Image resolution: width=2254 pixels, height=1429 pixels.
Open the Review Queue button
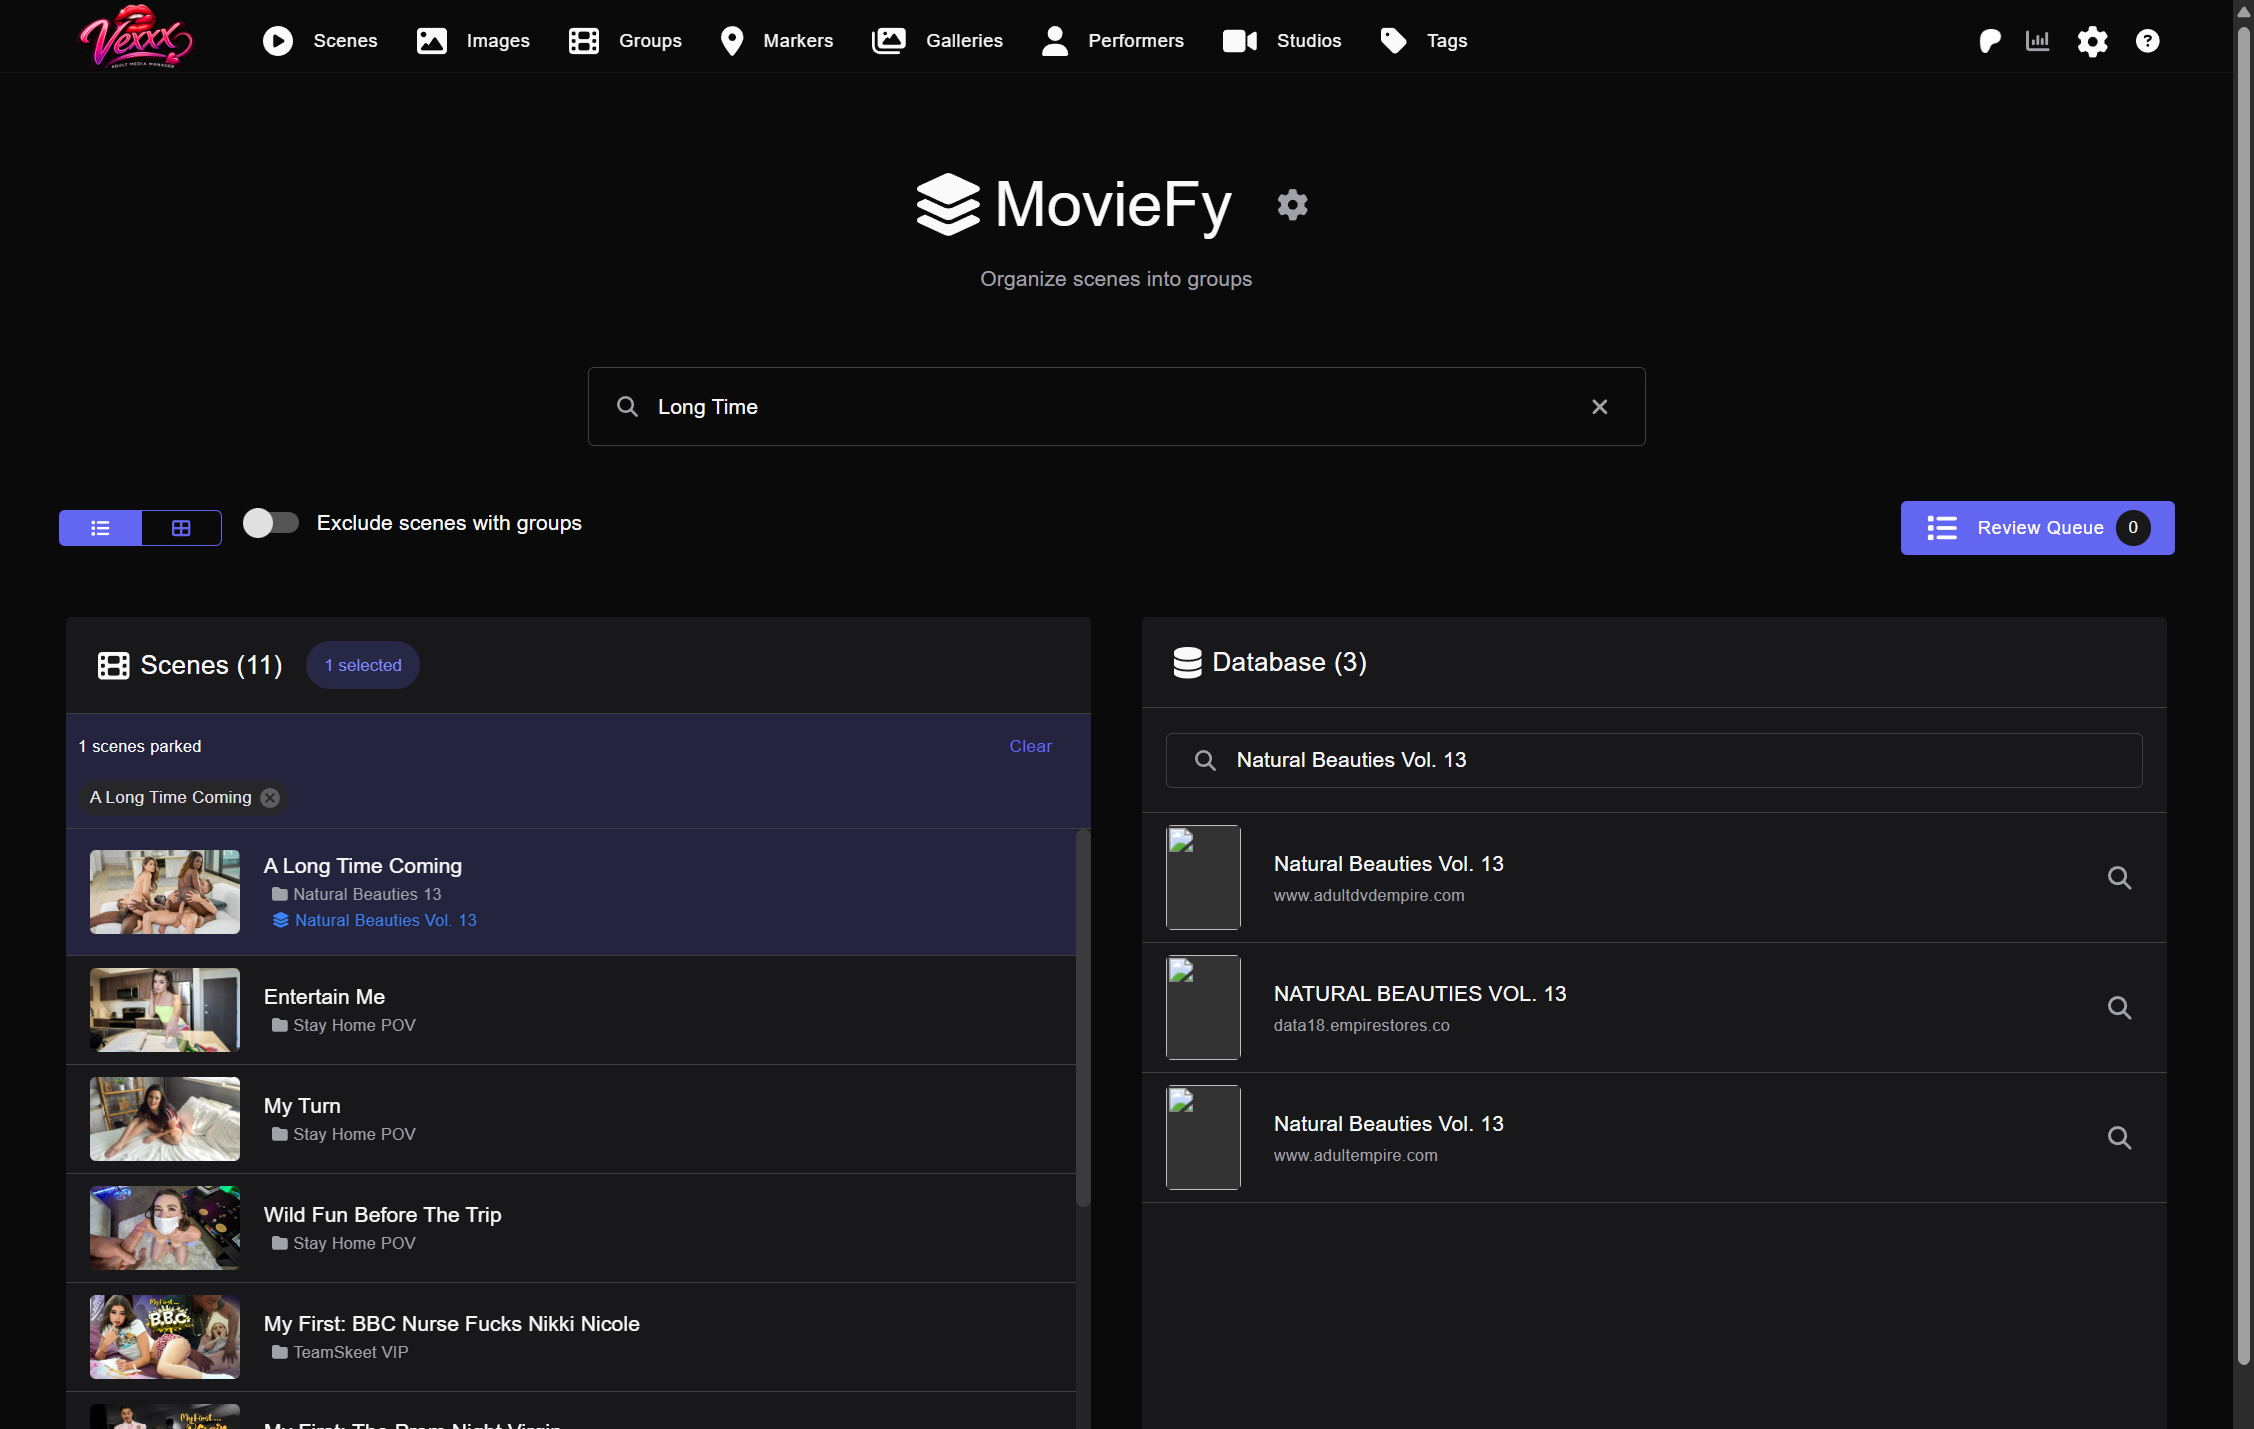pos(2037,528)
